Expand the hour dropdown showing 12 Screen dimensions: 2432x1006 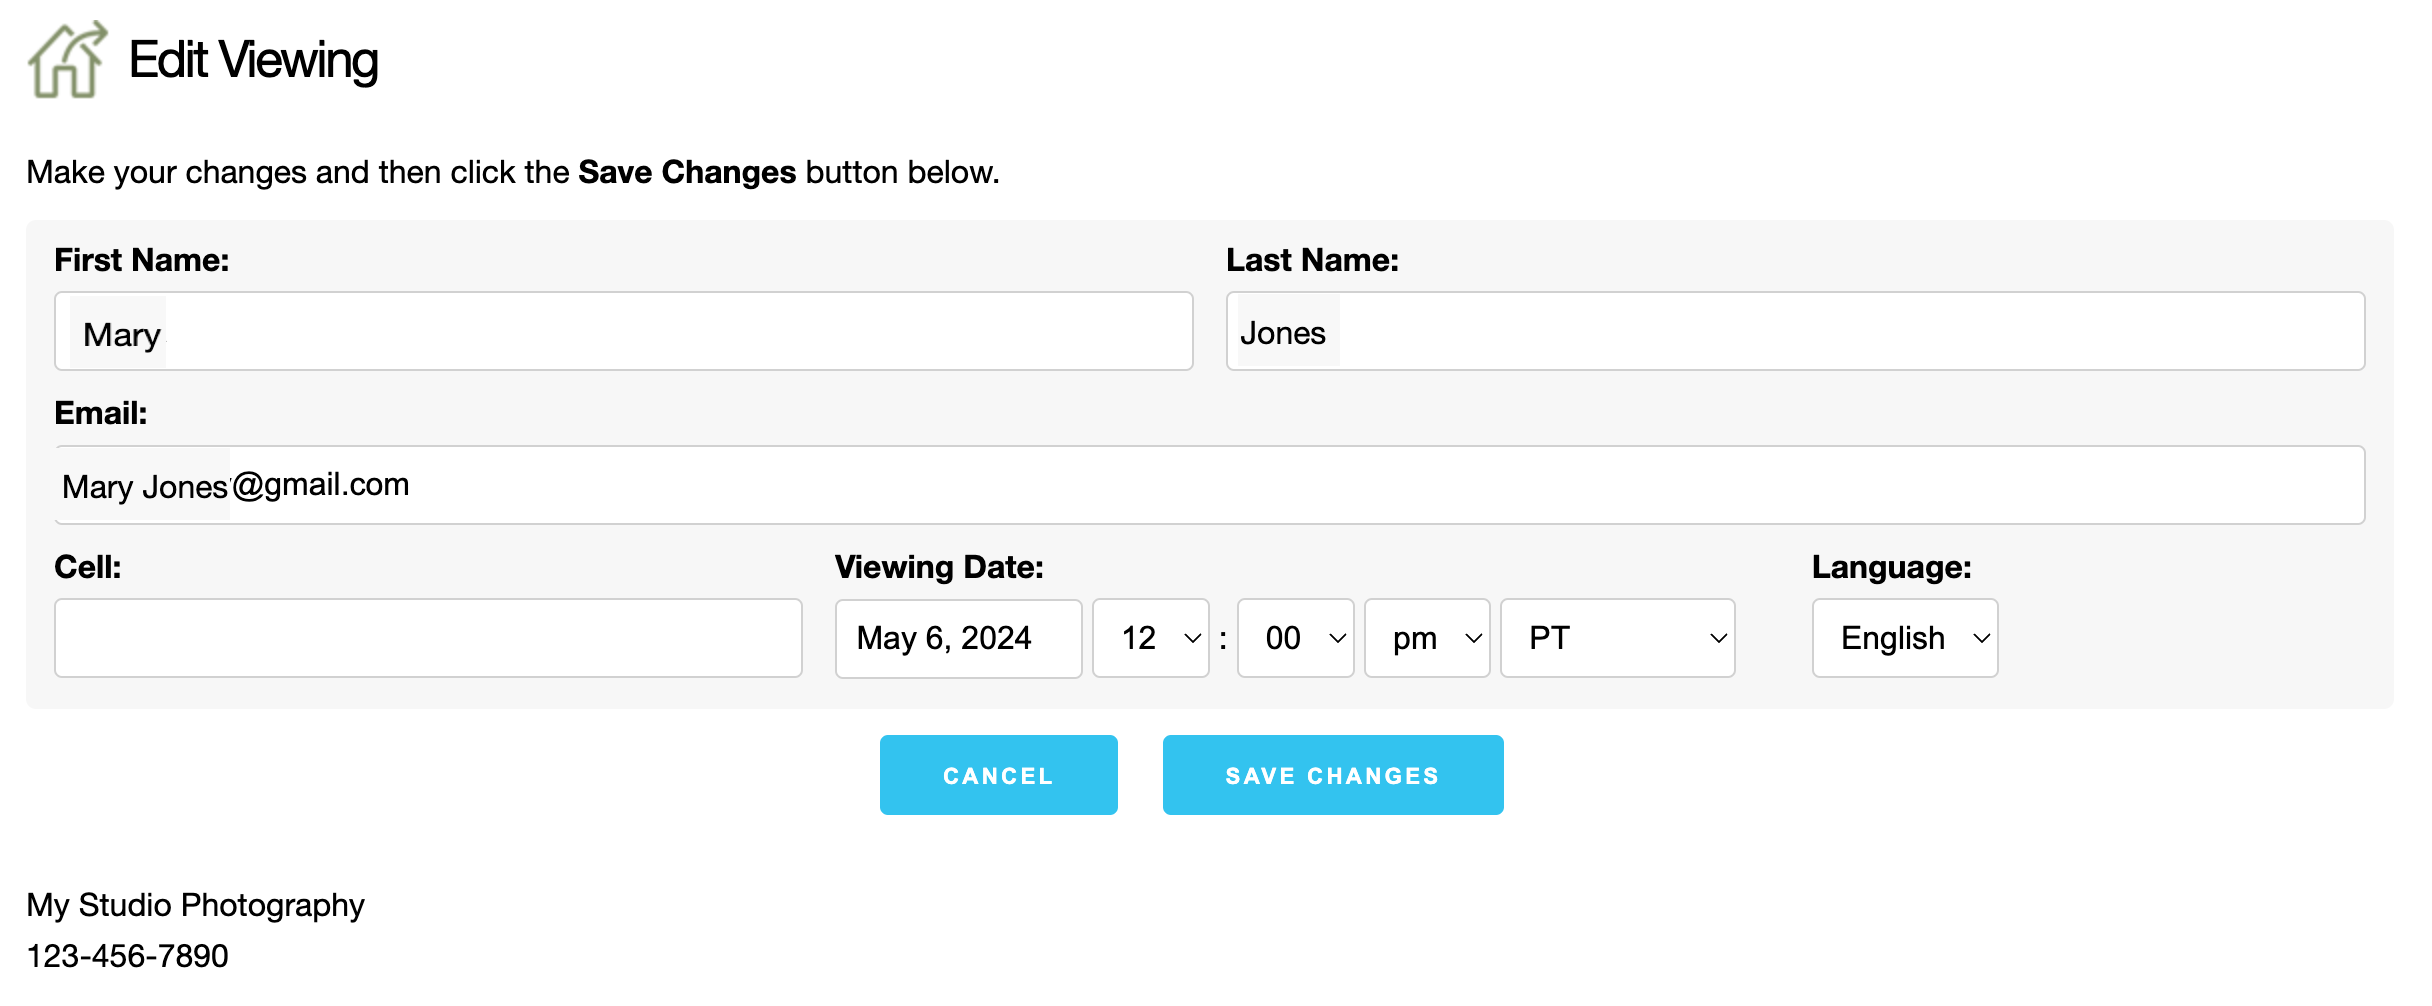1150,638
